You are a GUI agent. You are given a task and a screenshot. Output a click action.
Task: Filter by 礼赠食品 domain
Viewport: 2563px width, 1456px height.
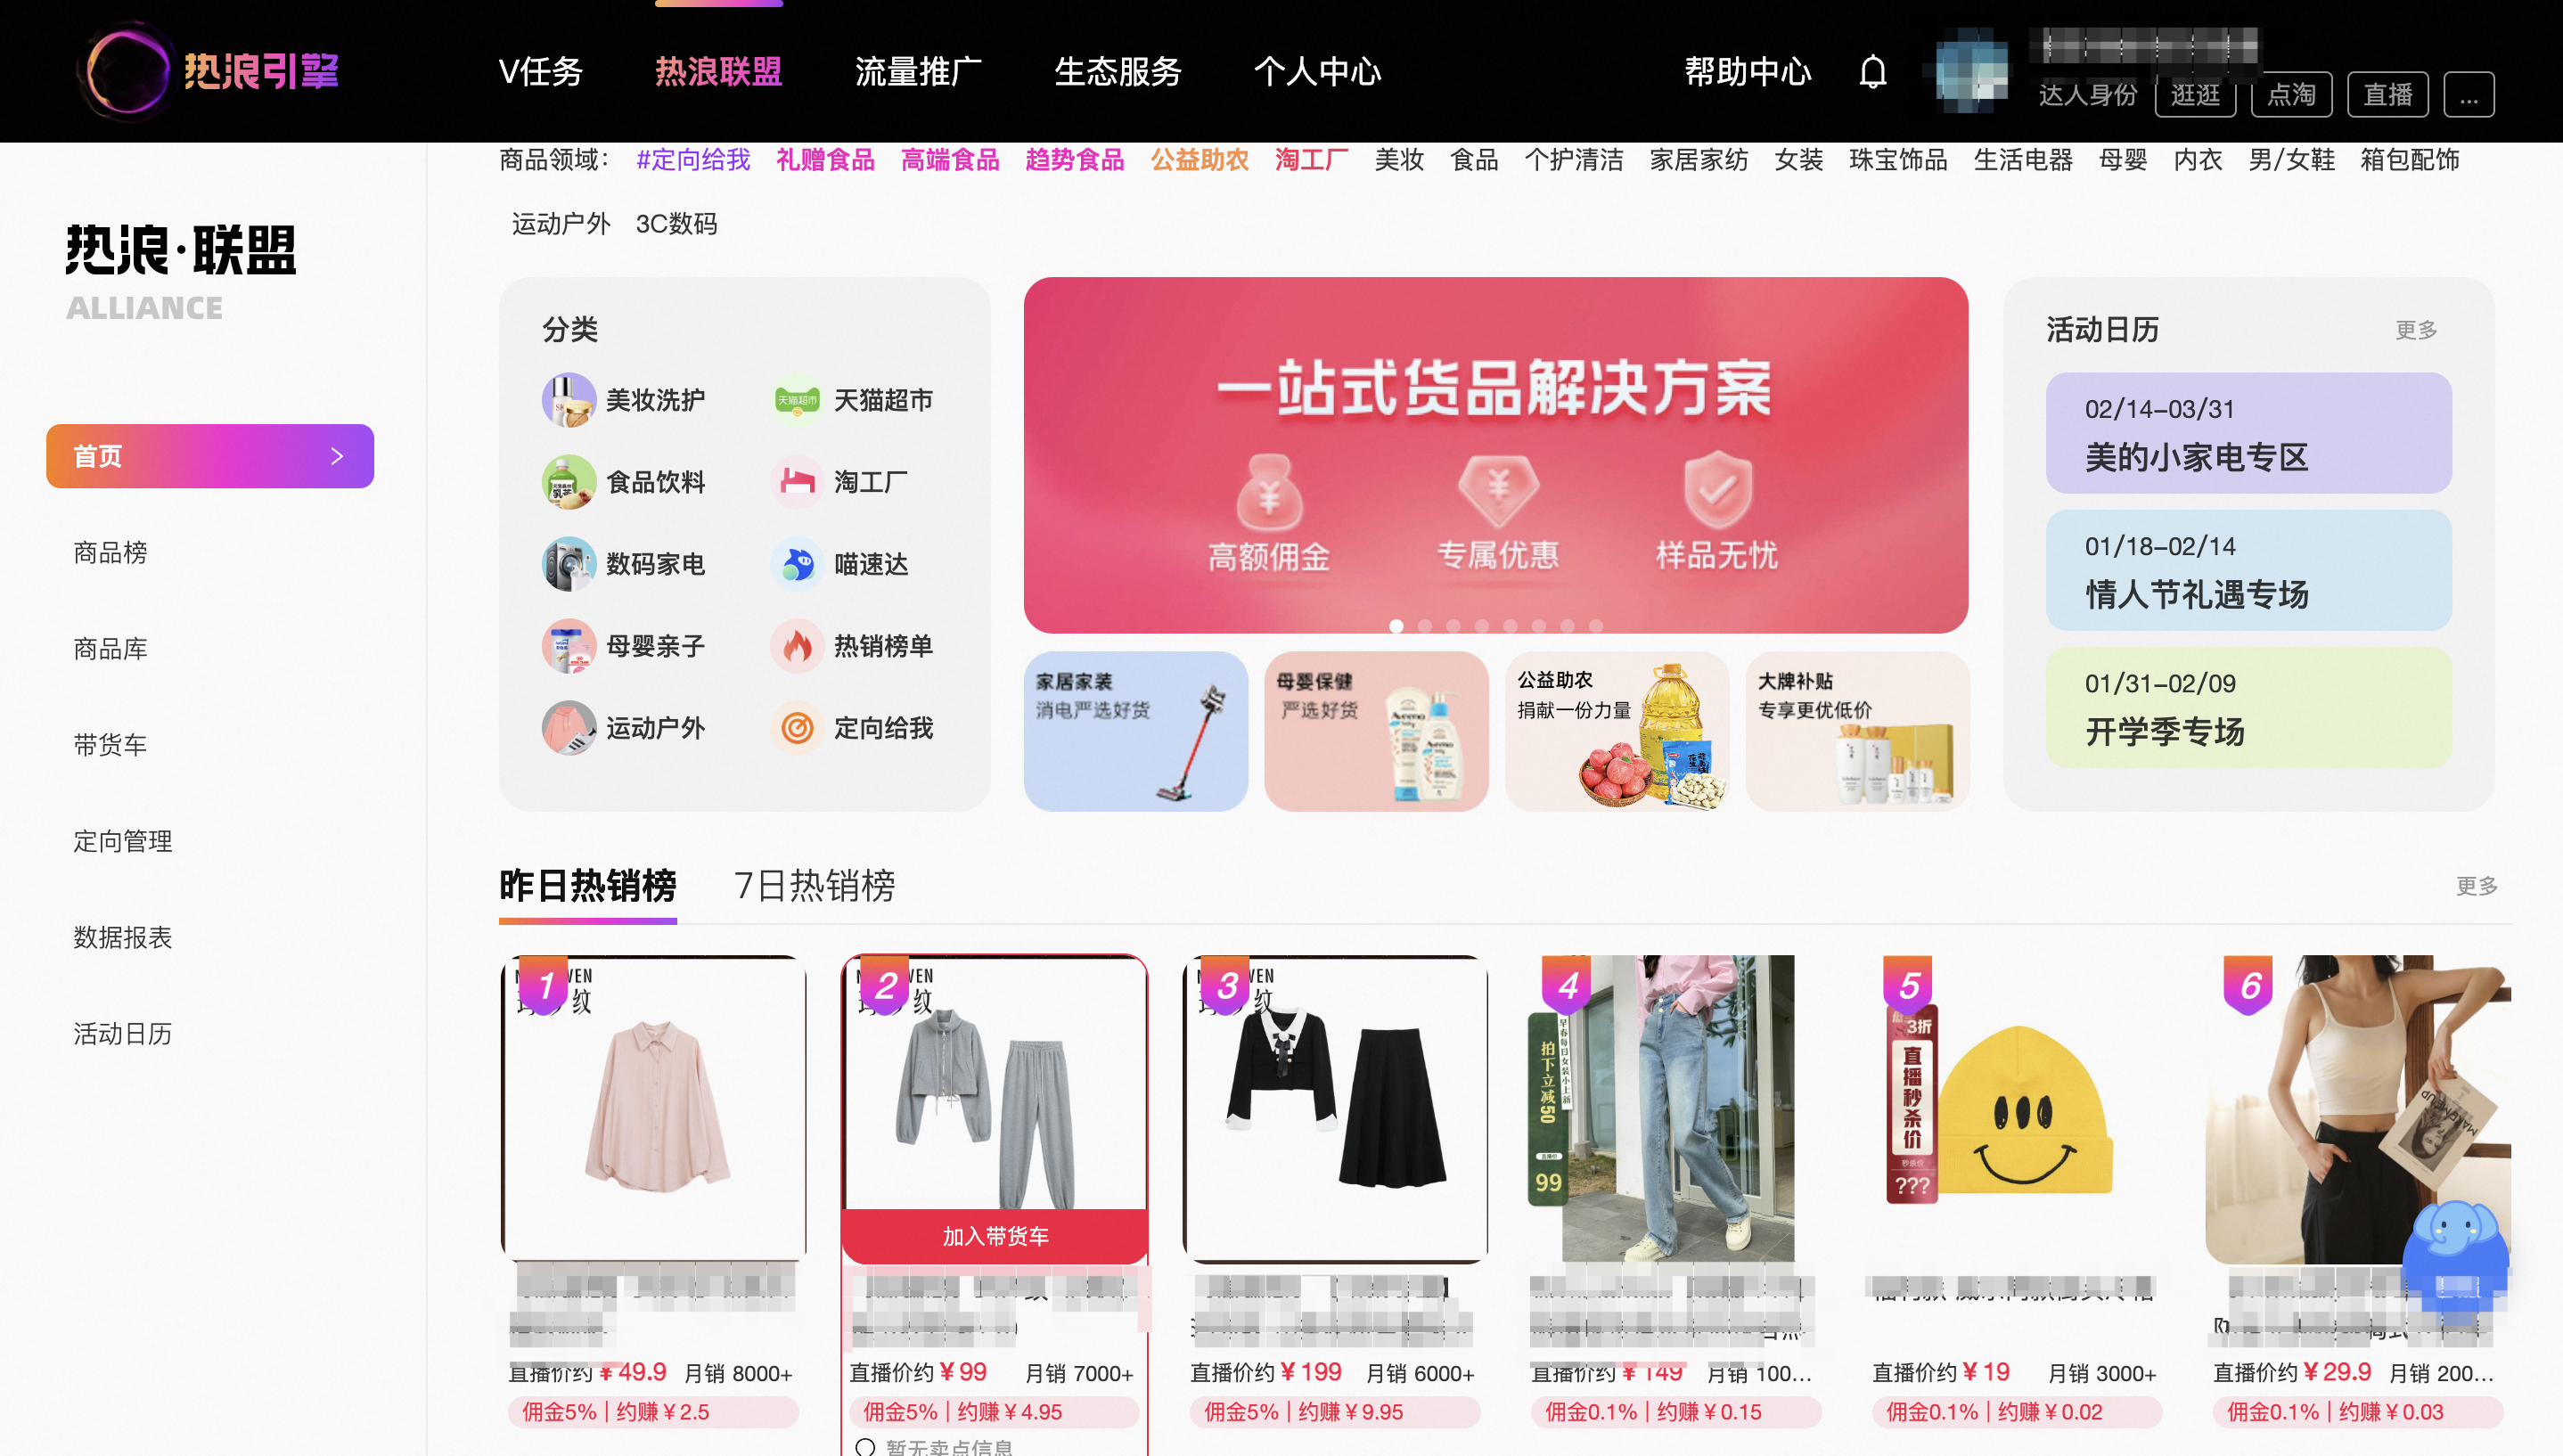point(825,160)
